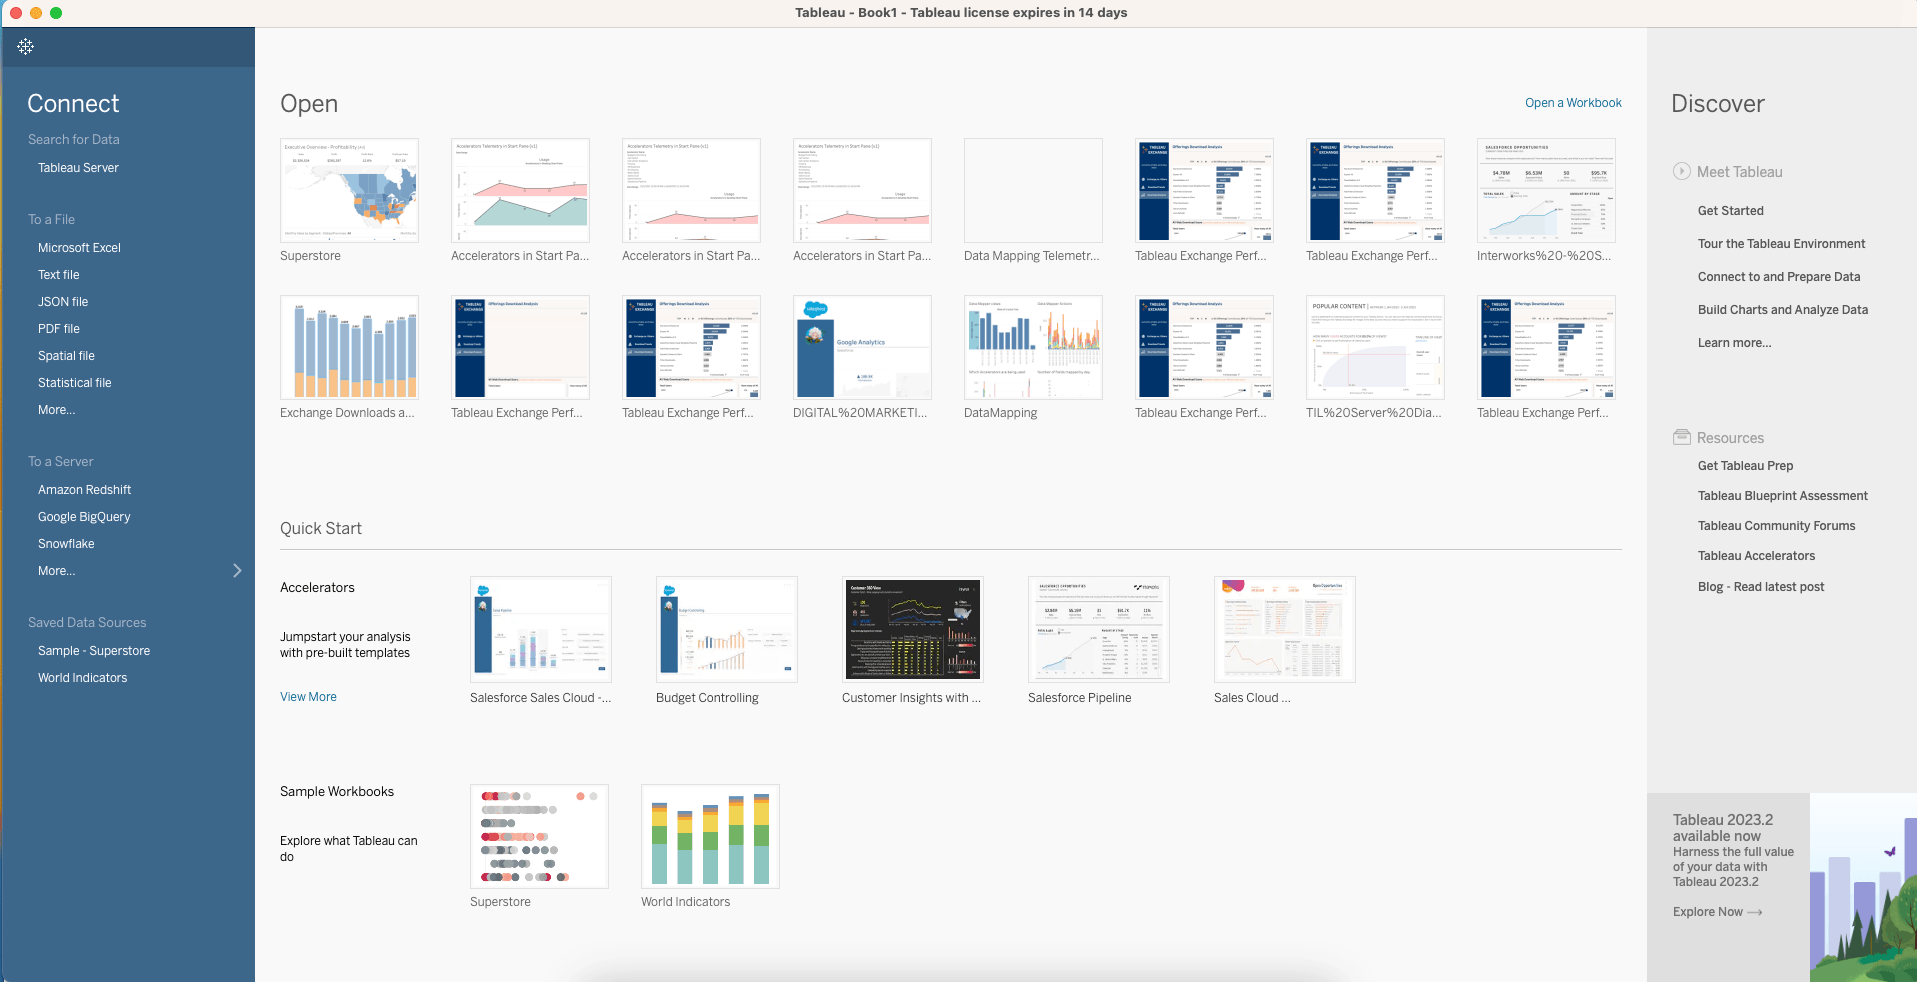Expand the To a Server More arrow
The height and width of the screenshot is (982, 1917).
[237, 570]
